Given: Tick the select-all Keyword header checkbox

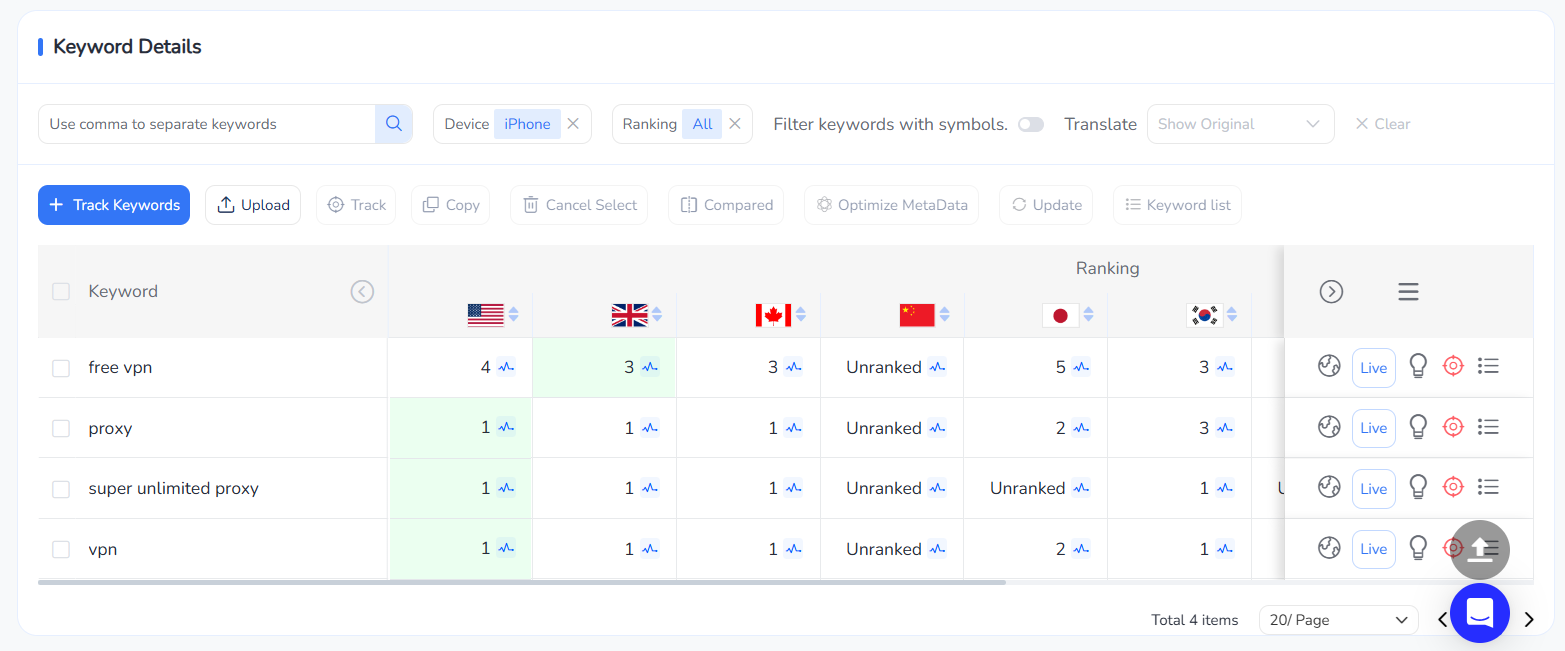Looking at the screenshot, I should click(x=61, y=292).
